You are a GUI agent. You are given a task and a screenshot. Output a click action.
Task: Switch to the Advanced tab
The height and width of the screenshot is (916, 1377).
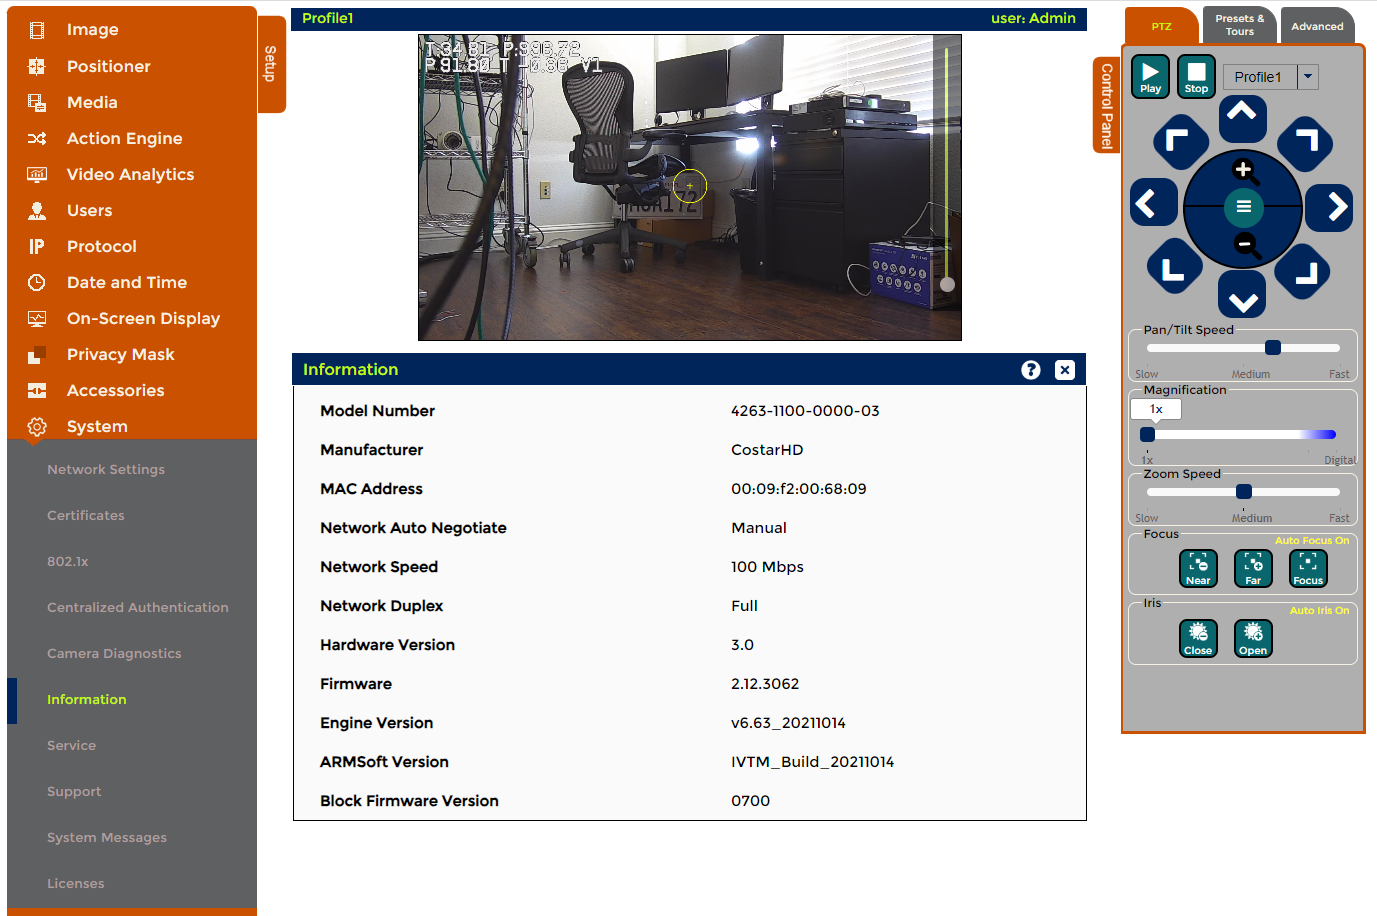pos(1317,26)
